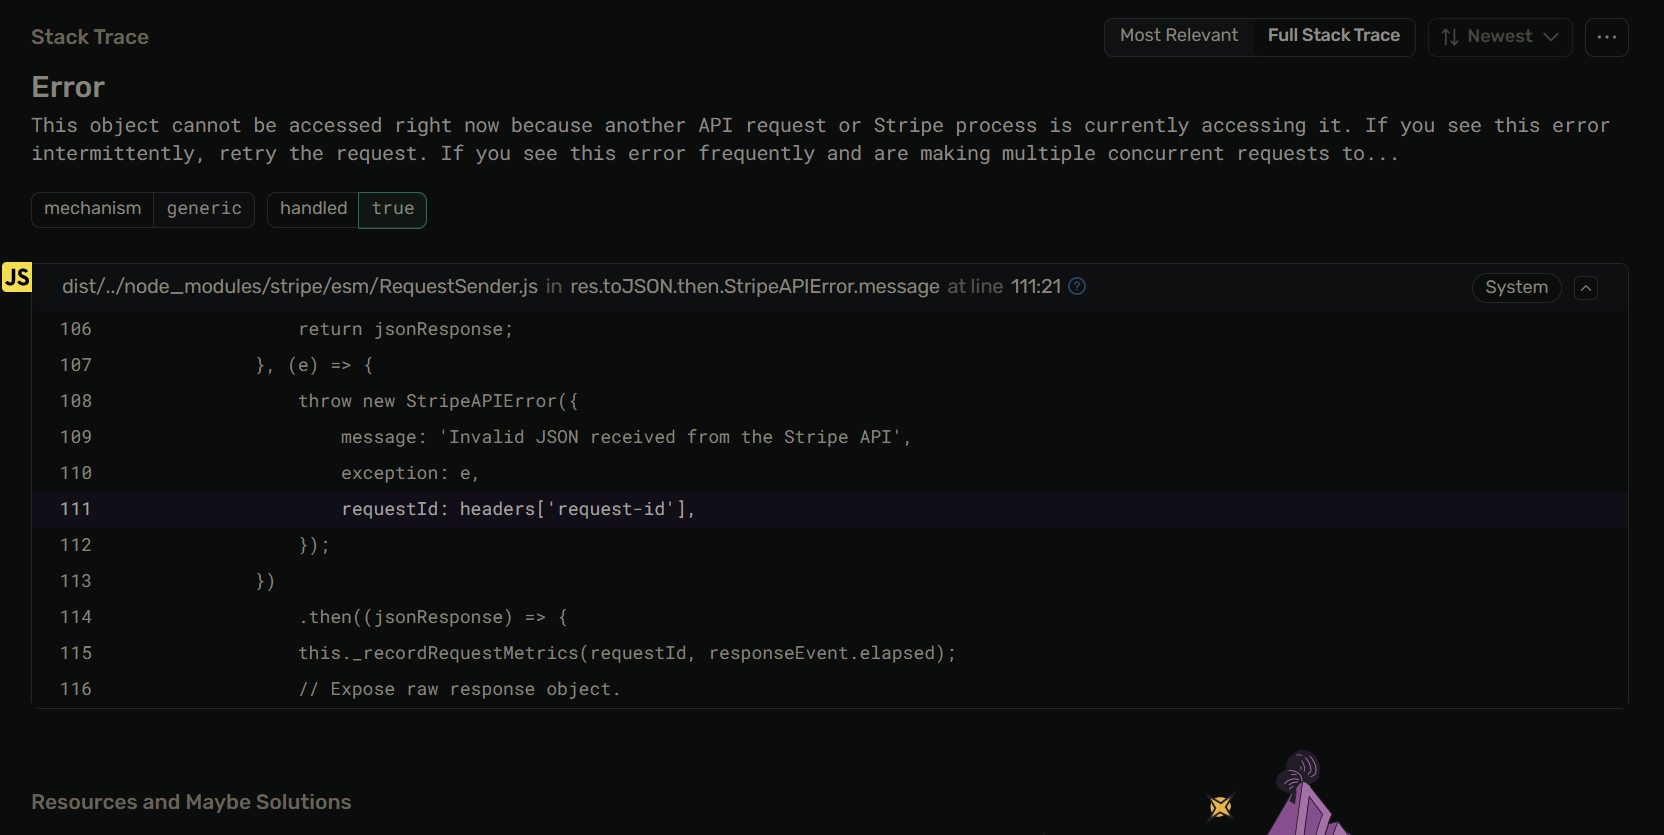Click the generic tag value
The width and height of the screenshot is (1664, 835).
tap(204, 209)
